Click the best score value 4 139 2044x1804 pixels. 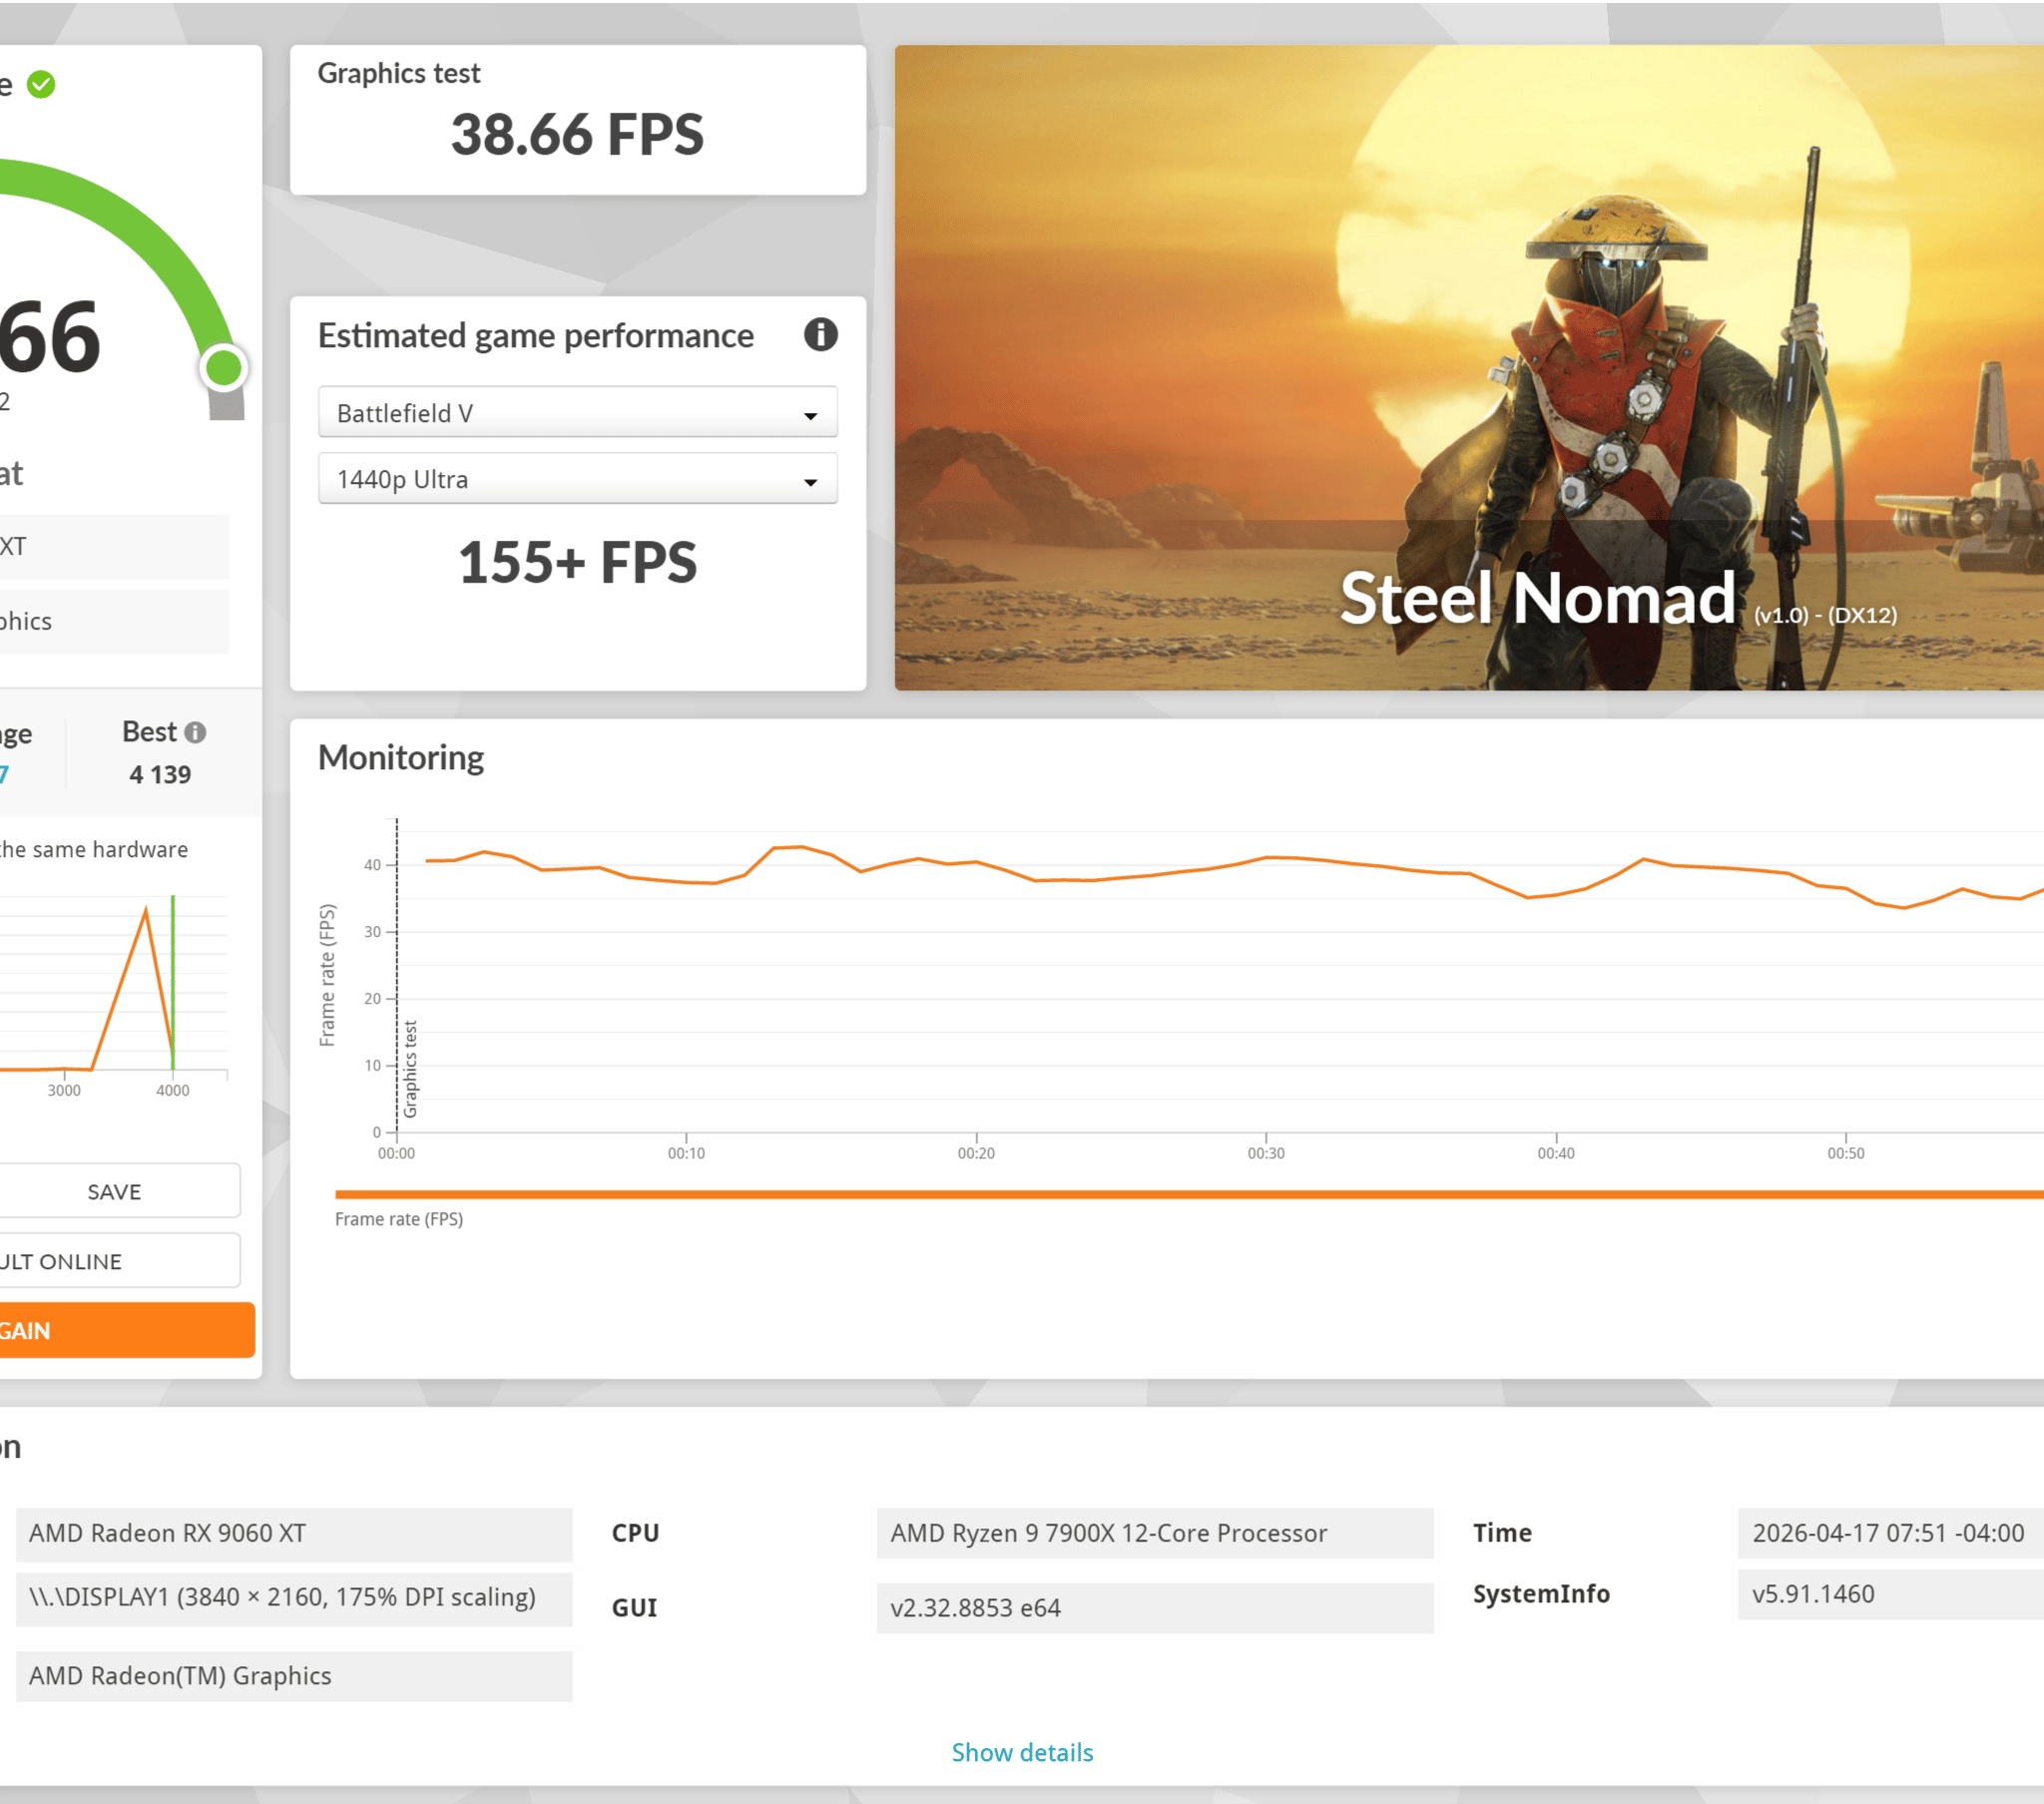pos(160,775)
